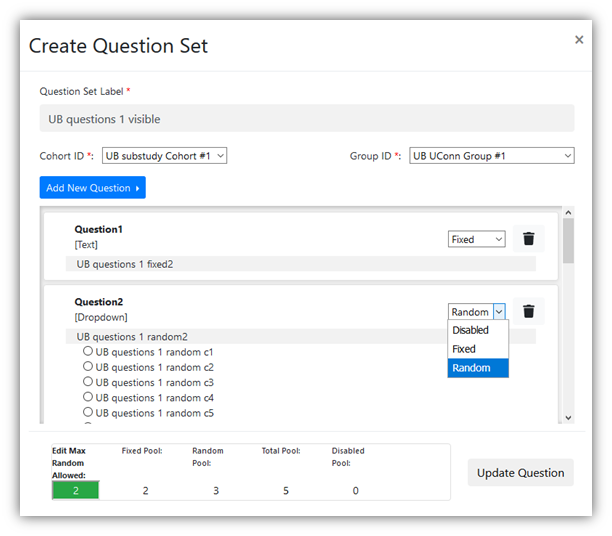
Task: Select radio option UB questions 1 random c3
Action: pyautogui.click(x=88, y=382)
